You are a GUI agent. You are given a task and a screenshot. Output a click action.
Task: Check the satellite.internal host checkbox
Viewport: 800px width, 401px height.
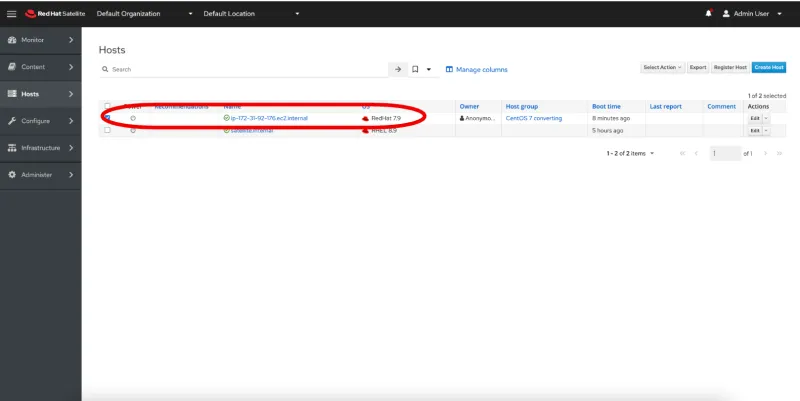pyautogui.click(x=108, y=130)
